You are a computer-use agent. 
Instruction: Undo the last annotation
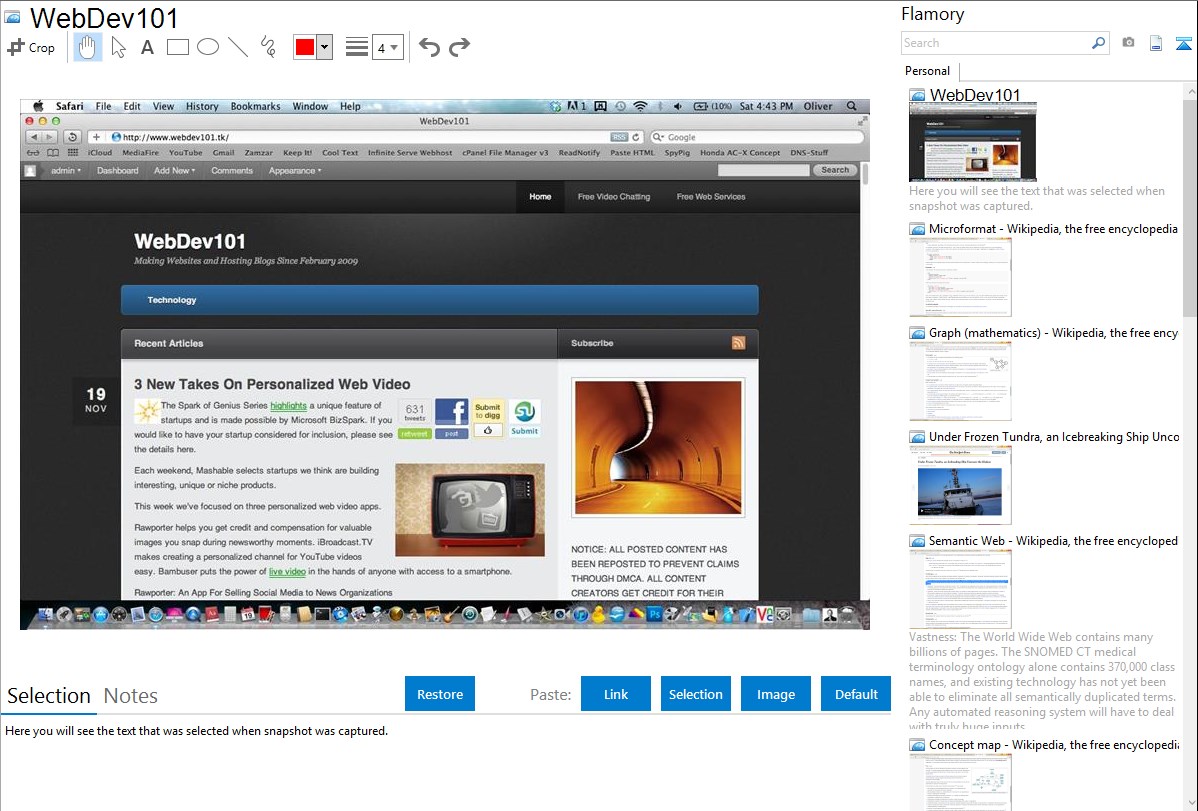(429, 47)
